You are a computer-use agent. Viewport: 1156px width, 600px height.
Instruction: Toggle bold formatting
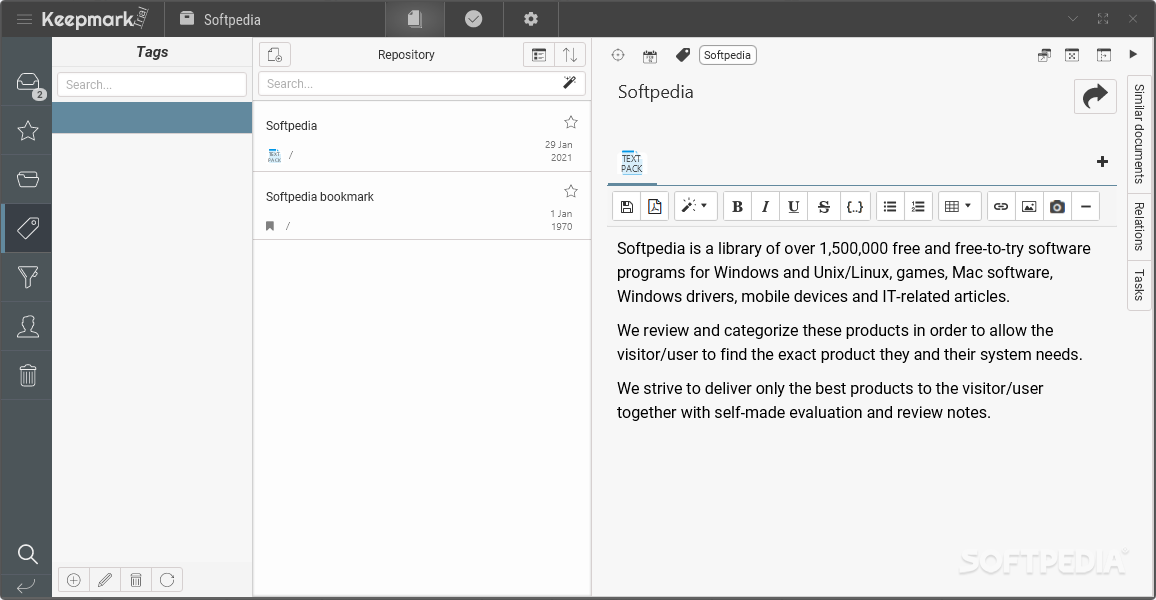pos(737,206)
